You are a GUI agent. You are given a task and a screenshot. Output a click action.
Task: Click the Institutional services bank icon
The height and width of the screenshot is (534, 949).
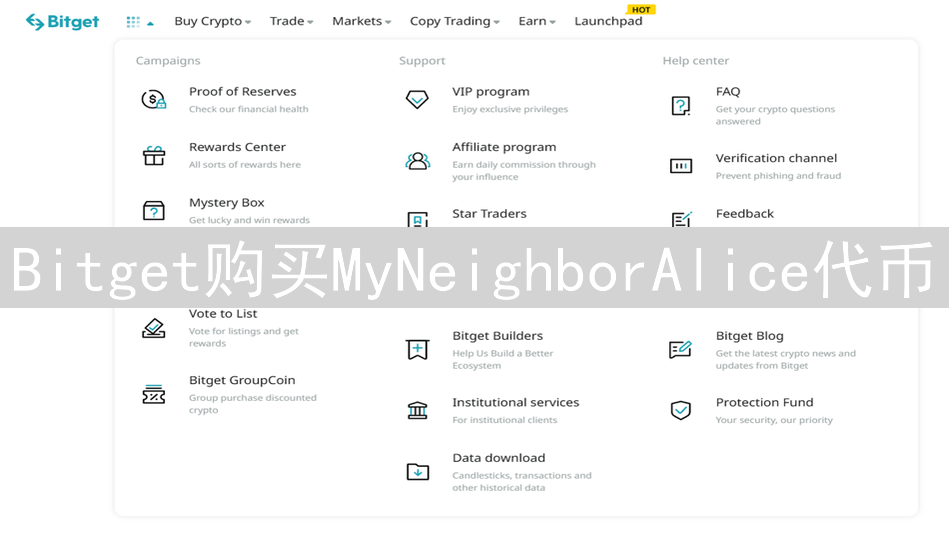(417, 410)
